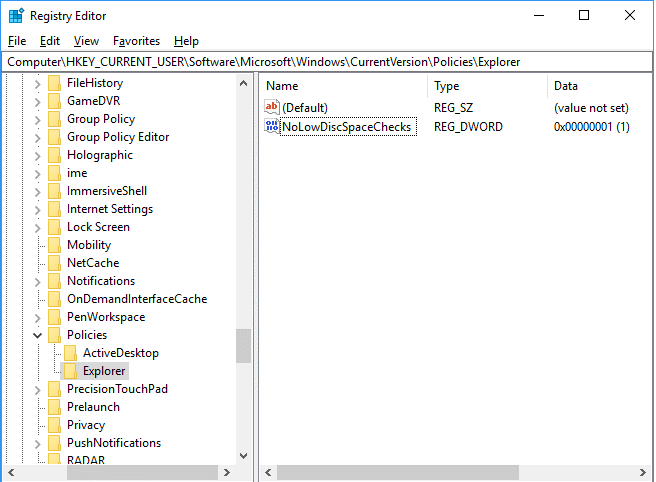Open the View menu
Image resolution: width=656 pixels, height=482 pixels.
[86, 41]
